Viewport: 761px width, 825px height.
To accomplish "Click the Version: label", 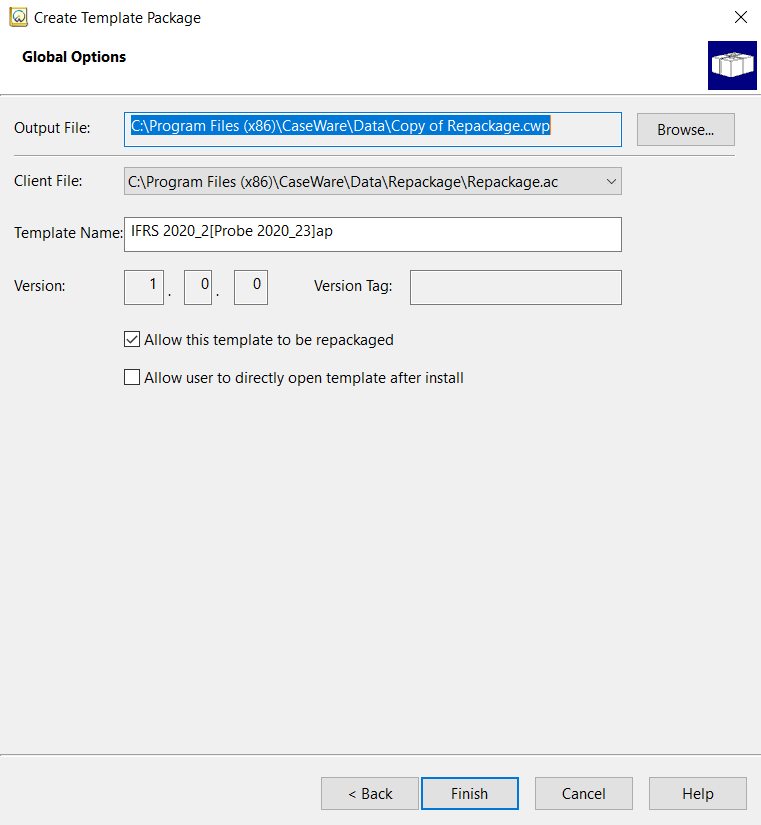I will coord(39,286).
